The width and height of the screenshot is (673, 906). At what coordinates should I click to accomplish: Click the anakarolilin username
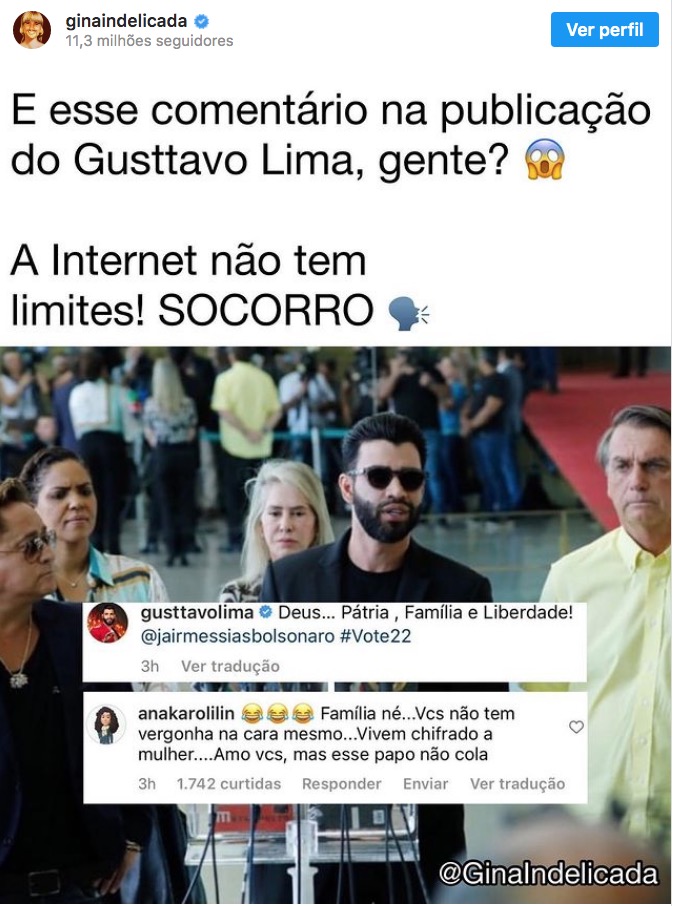click(x=186, y=714)
